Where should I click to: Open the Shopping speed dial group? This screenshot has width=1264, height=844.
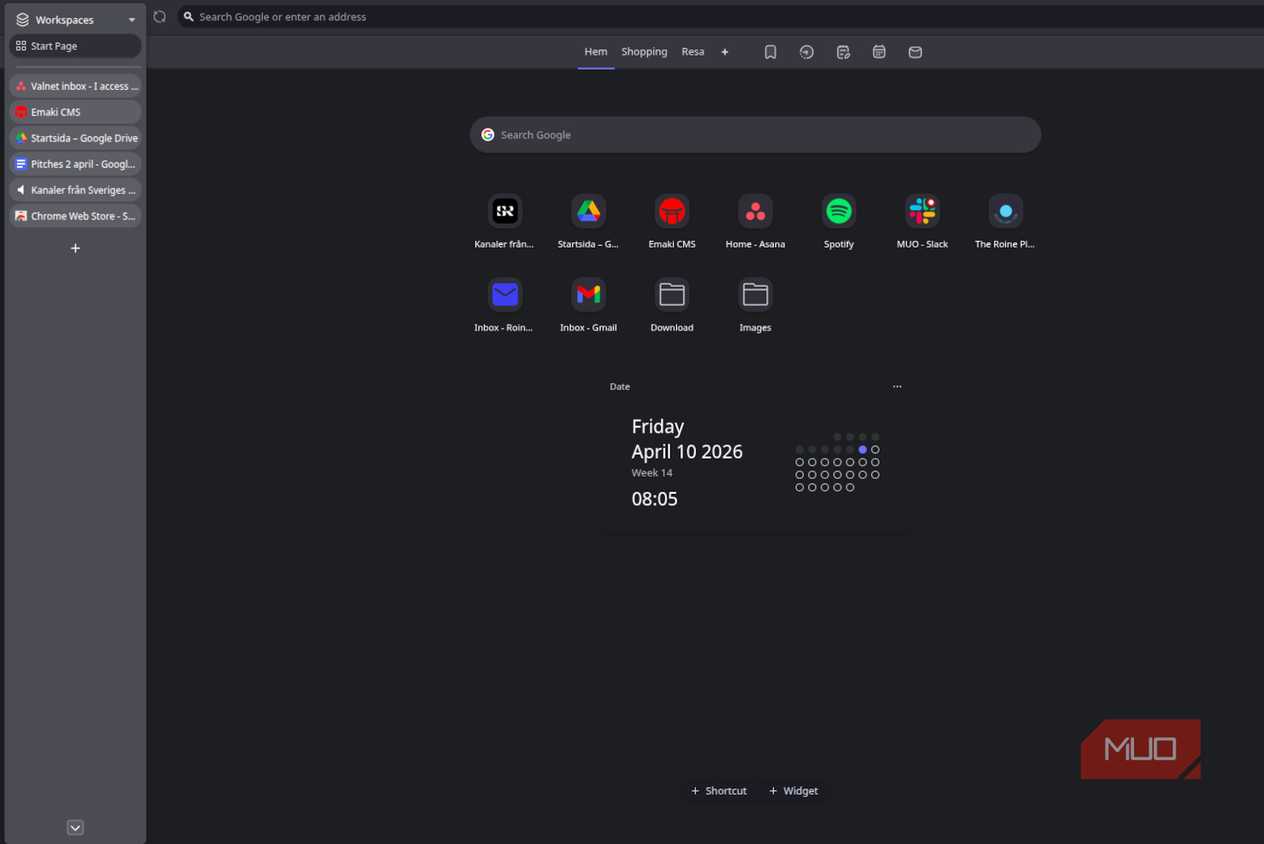coord(644,52)
